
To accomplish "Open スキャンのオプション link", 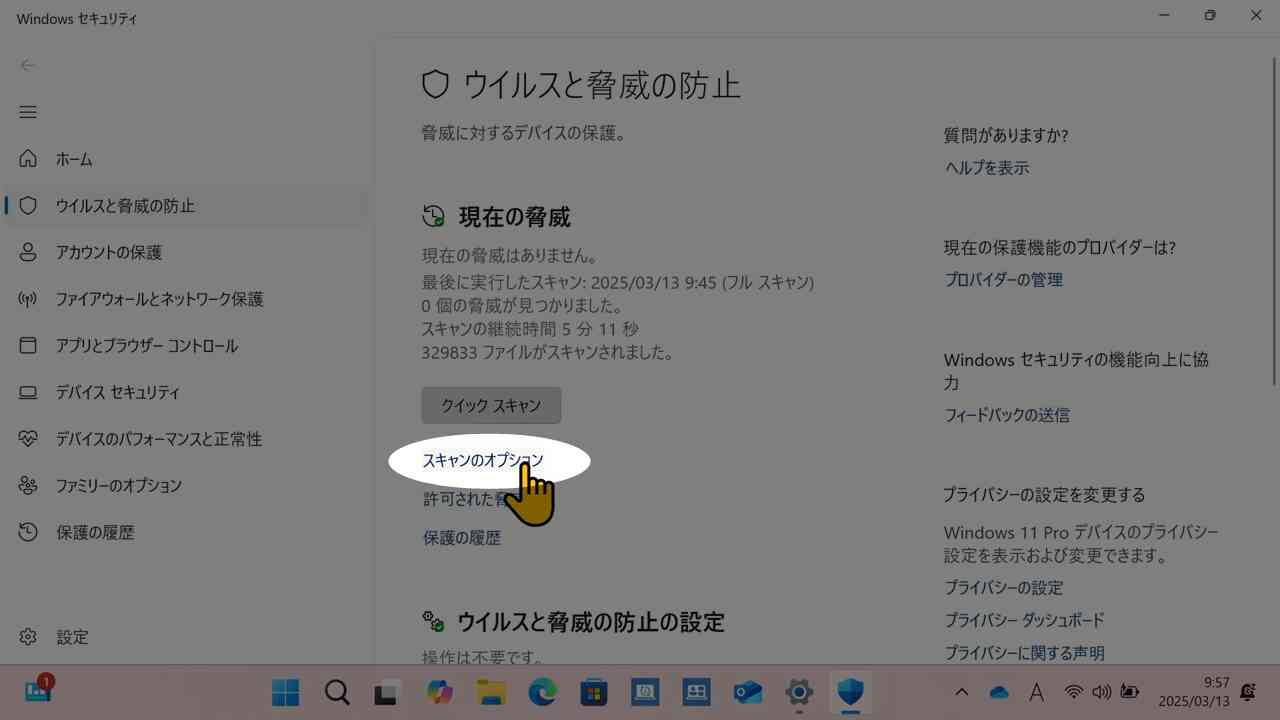I will pos(483,460).
